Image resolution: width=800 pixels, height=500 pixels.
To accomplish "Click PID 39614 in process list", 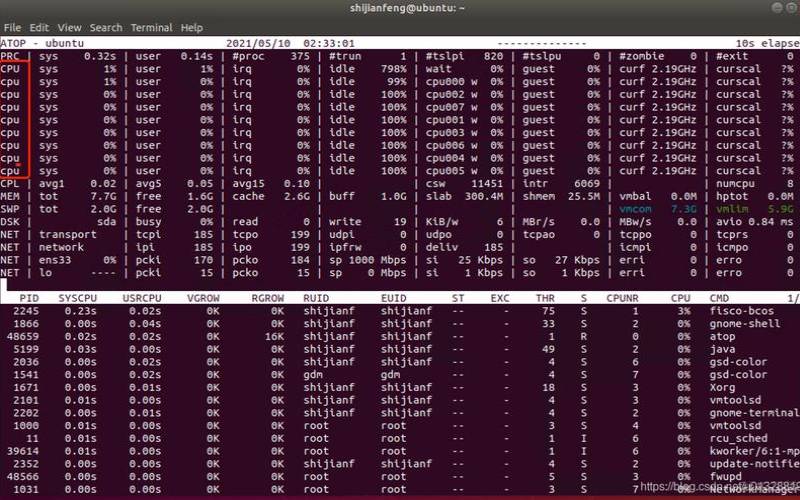I will click(x=23, y=451).
